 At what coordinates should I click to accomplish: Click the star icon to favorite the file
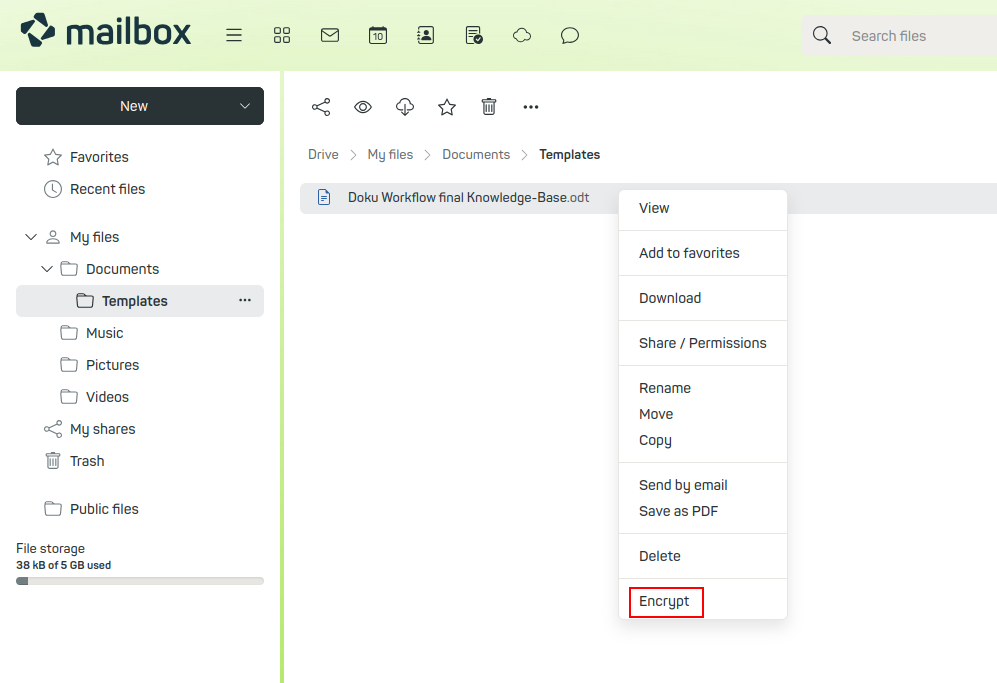446,106
